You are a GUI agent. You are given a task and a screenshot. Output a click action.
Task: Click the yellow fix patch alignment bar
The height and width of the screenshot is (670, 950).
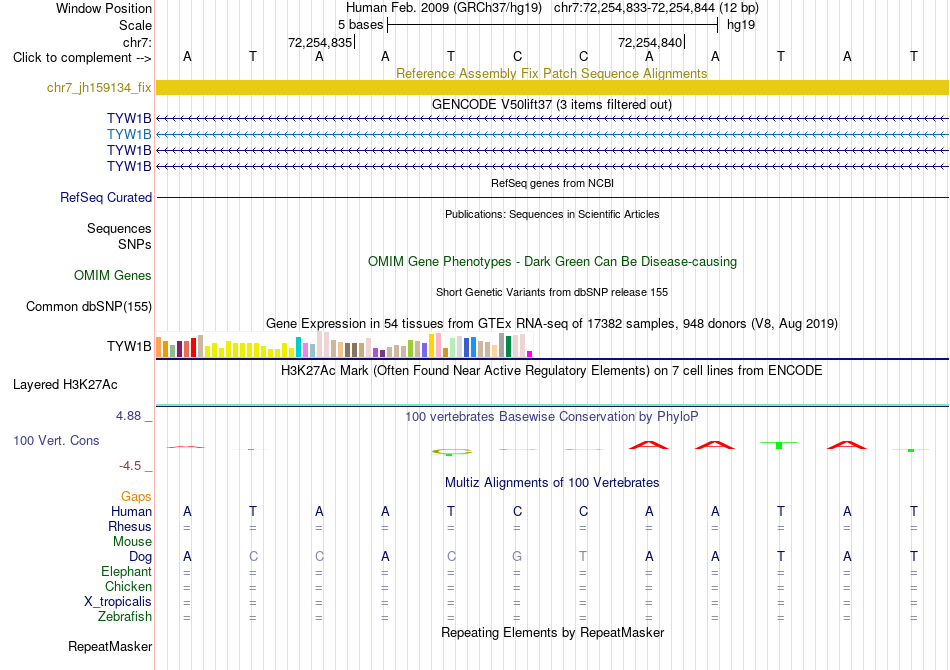coord(552,87)
